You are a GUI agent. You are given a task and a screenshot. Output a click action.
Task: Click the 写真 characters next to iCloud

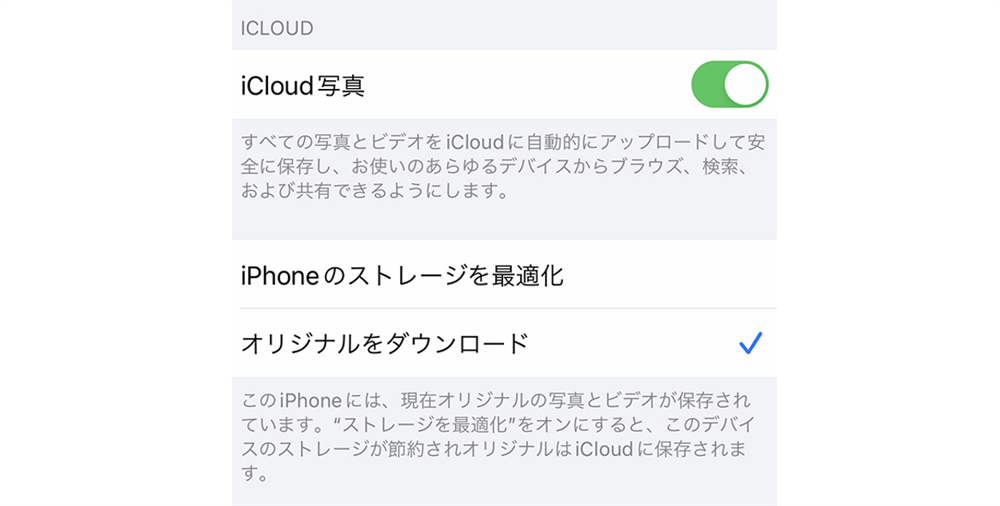[x=340, y=86]
